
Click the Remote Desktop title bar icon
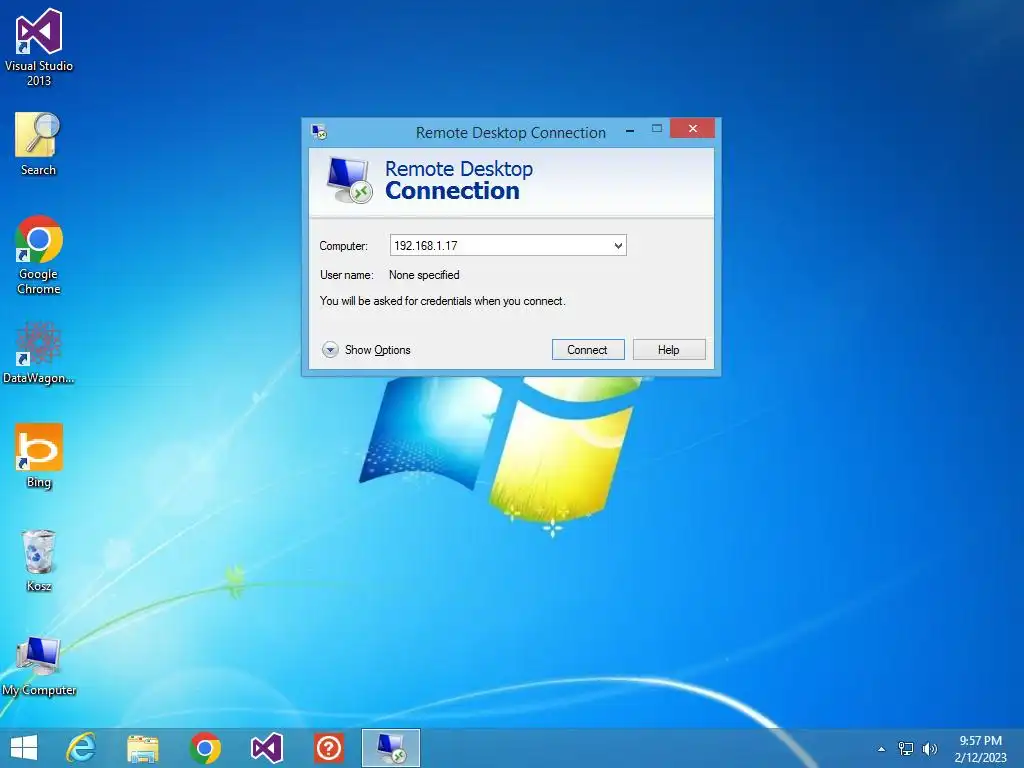coord(319,133)
